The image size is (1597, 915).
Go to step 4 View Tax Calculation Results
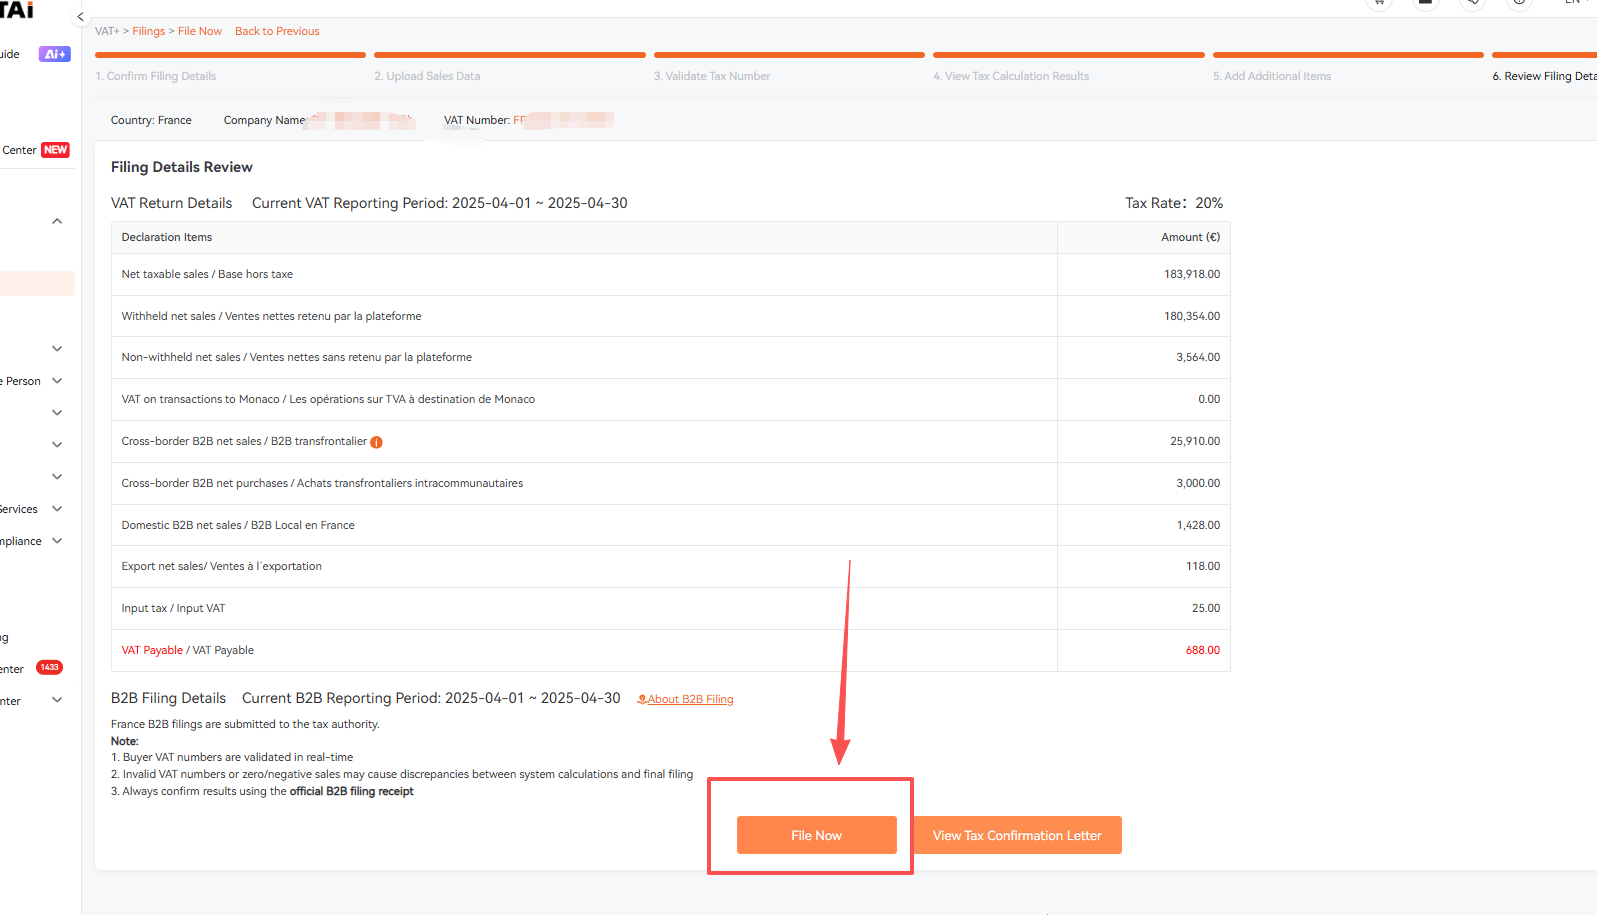coord(1011,76)
